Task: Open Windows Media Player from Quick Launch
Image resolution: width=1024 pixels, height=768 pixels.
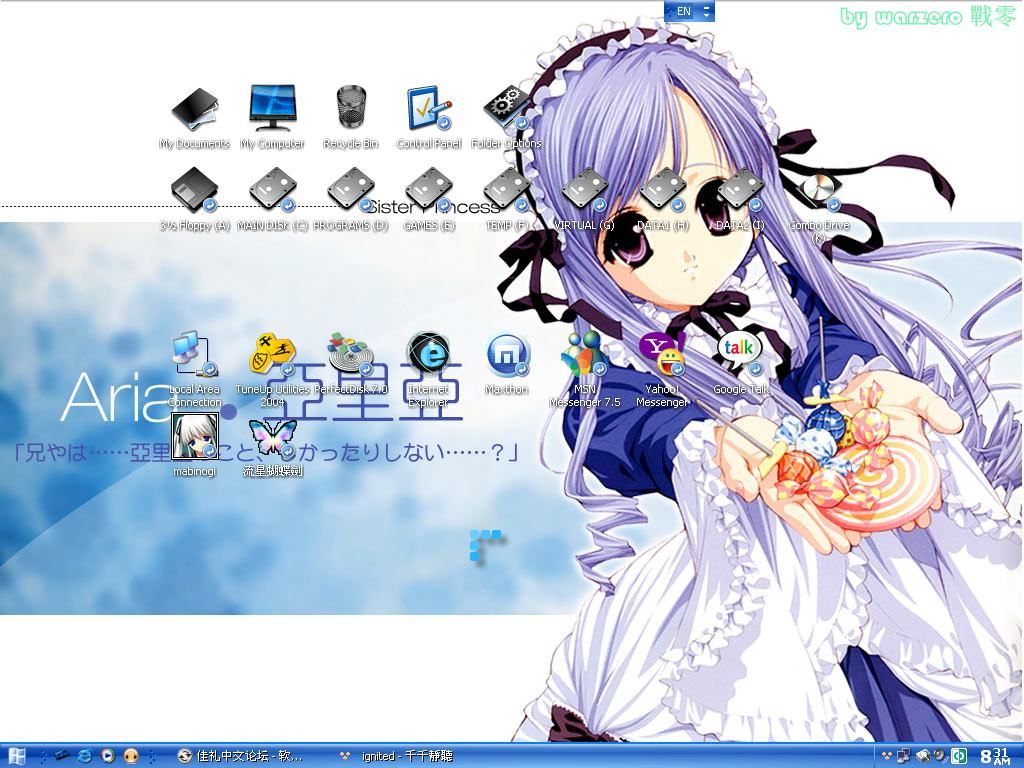Action: coord(108,756)
